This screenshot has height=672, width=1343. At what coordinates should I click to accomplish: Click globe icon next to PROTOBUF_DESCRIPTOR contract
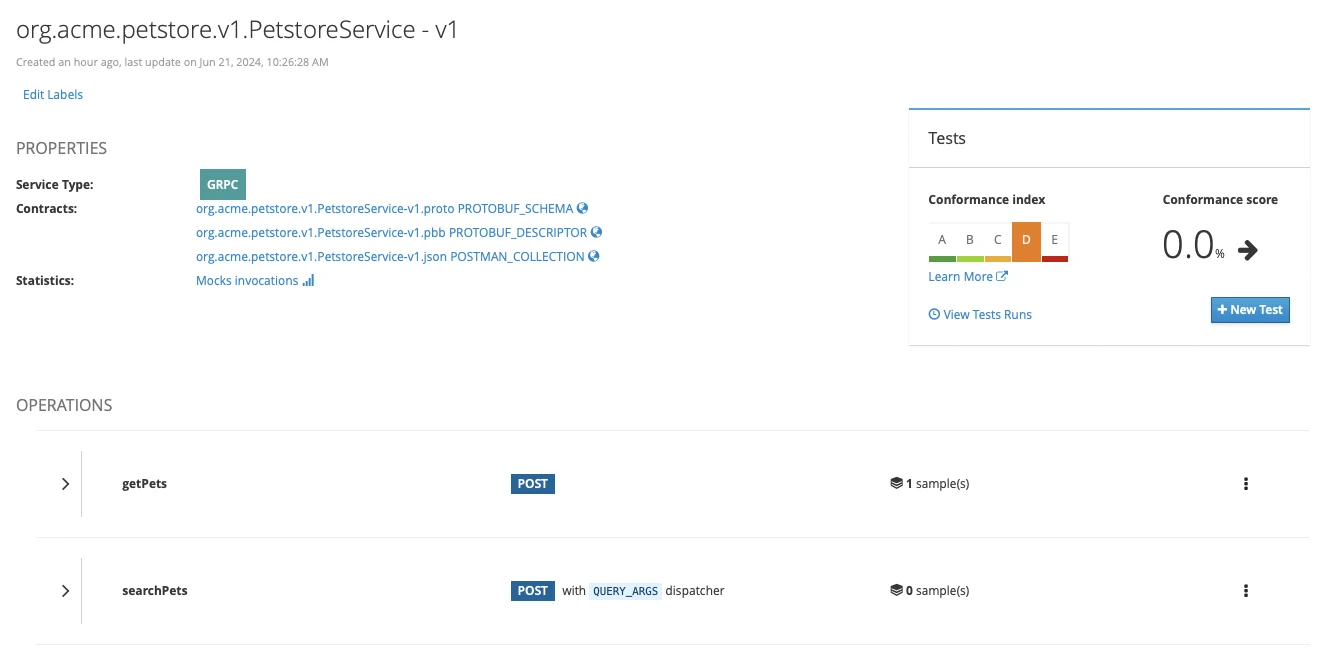pyautogui.click(x=596, y=232)
